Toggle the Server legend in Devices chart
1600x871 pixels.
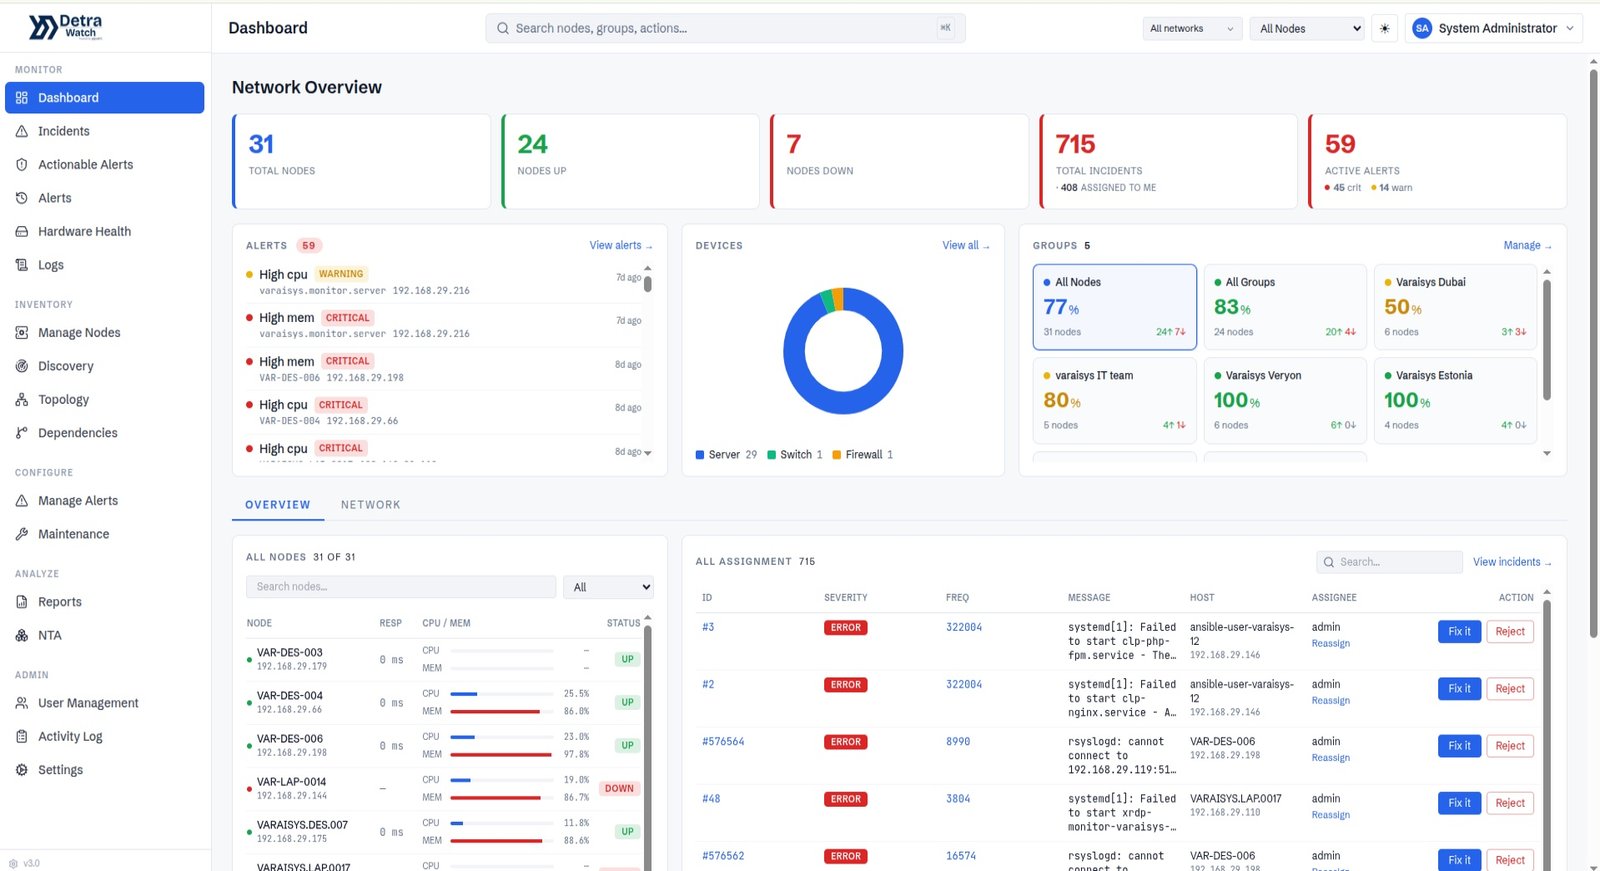[x=726, y=454]
